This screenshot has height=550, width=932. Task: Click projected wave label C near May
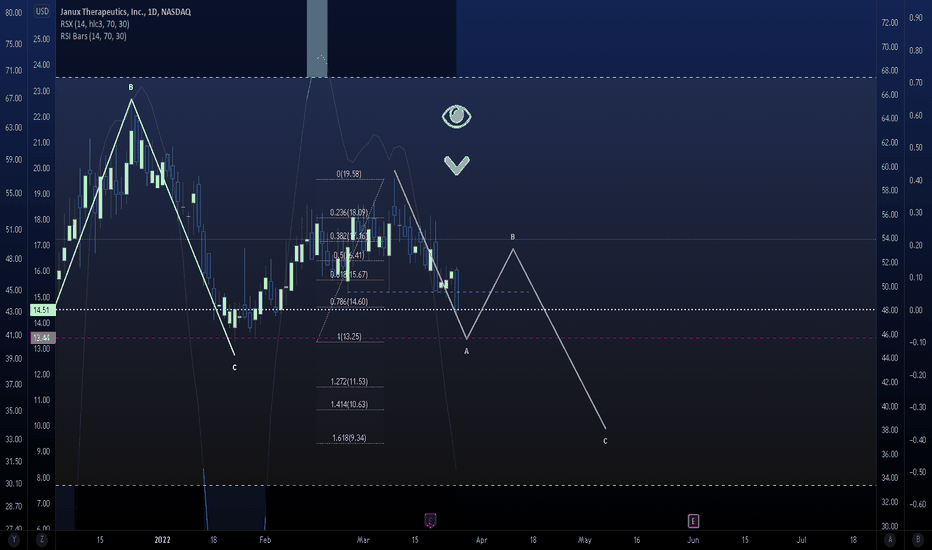coord(605,440)
